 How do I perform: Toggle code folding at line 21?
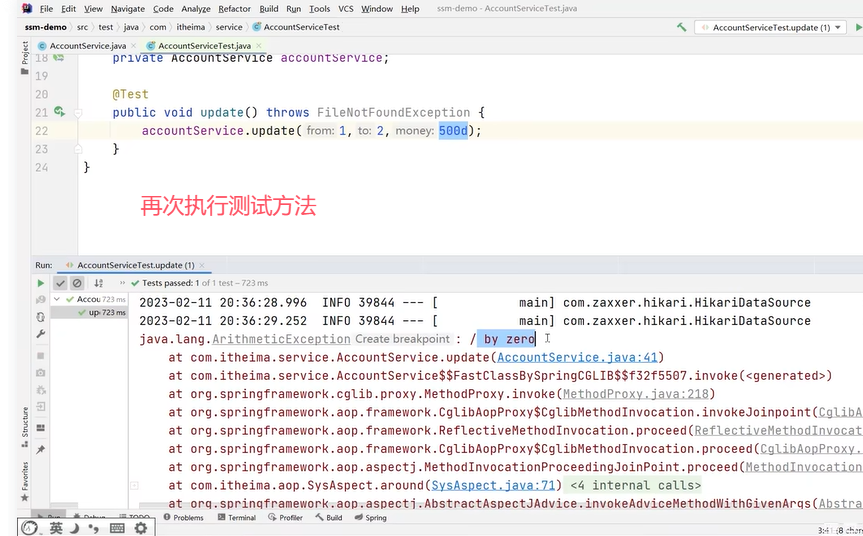tap(78, 113)
